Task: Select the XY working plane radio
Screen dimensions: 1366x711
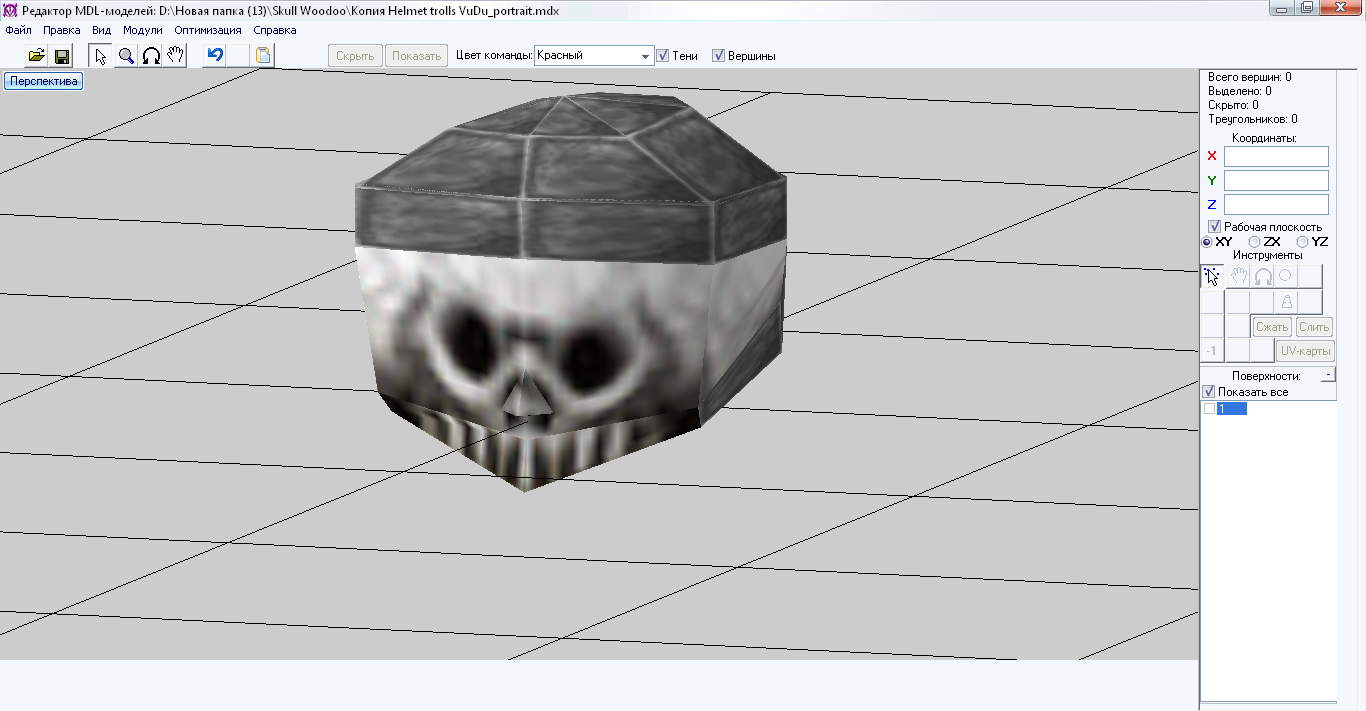Action: [x=1207, y=242]
